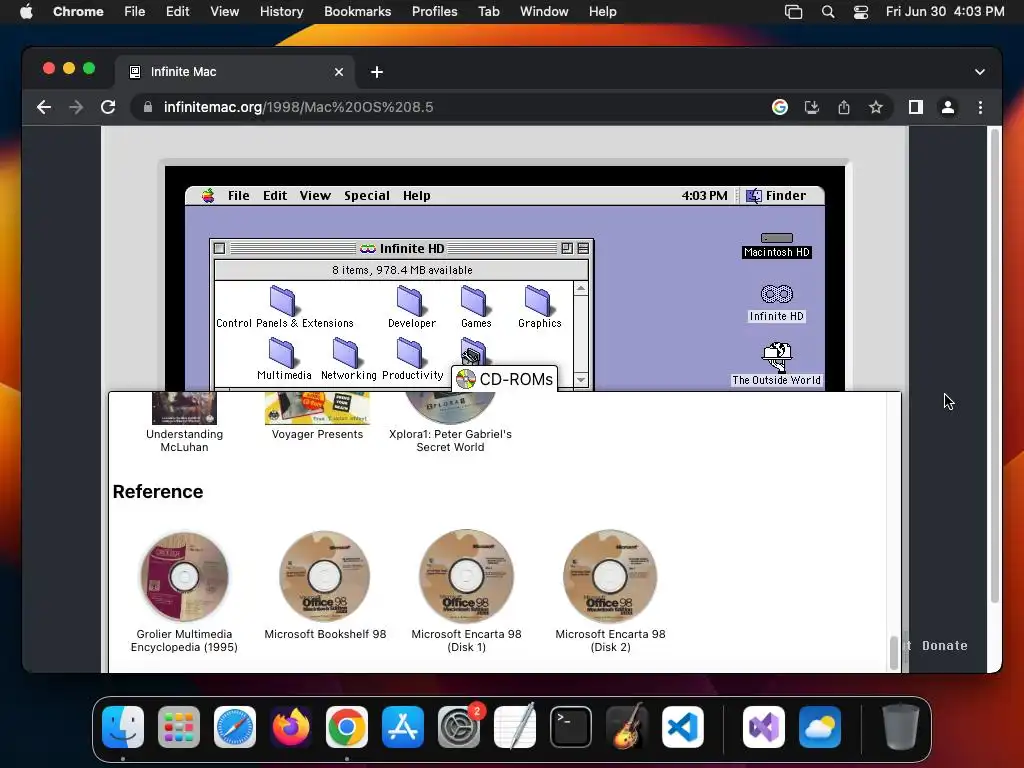This screenshot has height=768, width=1024.
Task: Open the tab search dropdown arrow
Action: (x=980, y=72)
